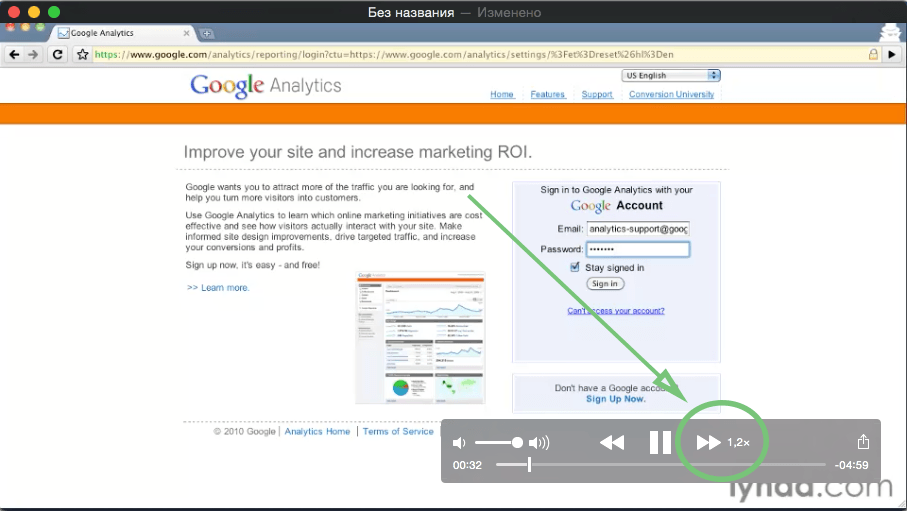Adjust the player volume slider
Screen dimensions: 907x511
(499, 443)
